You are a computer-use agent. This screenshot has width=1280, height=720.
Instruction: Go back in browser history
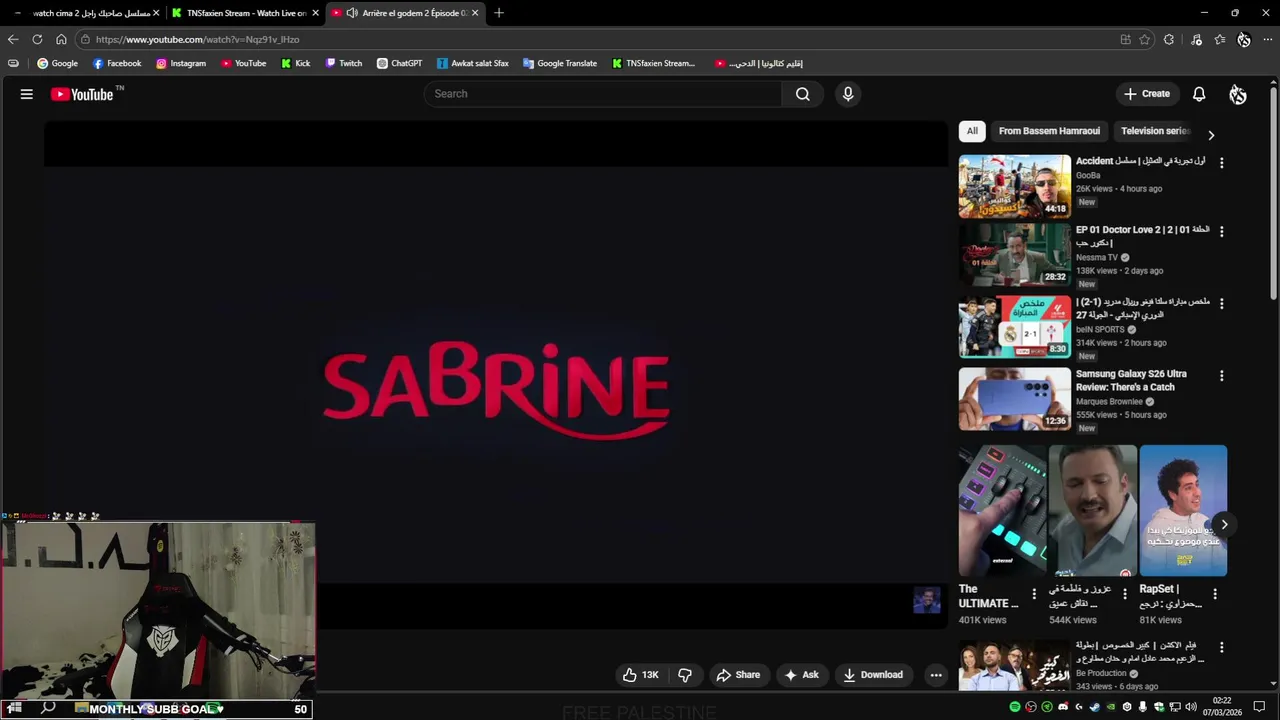pos(13,39)
